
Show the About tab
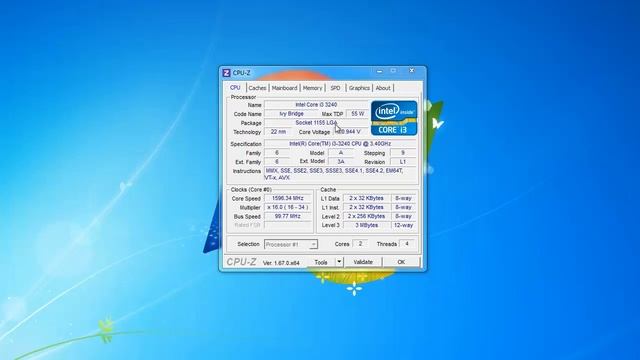click(x=383, y=88)
